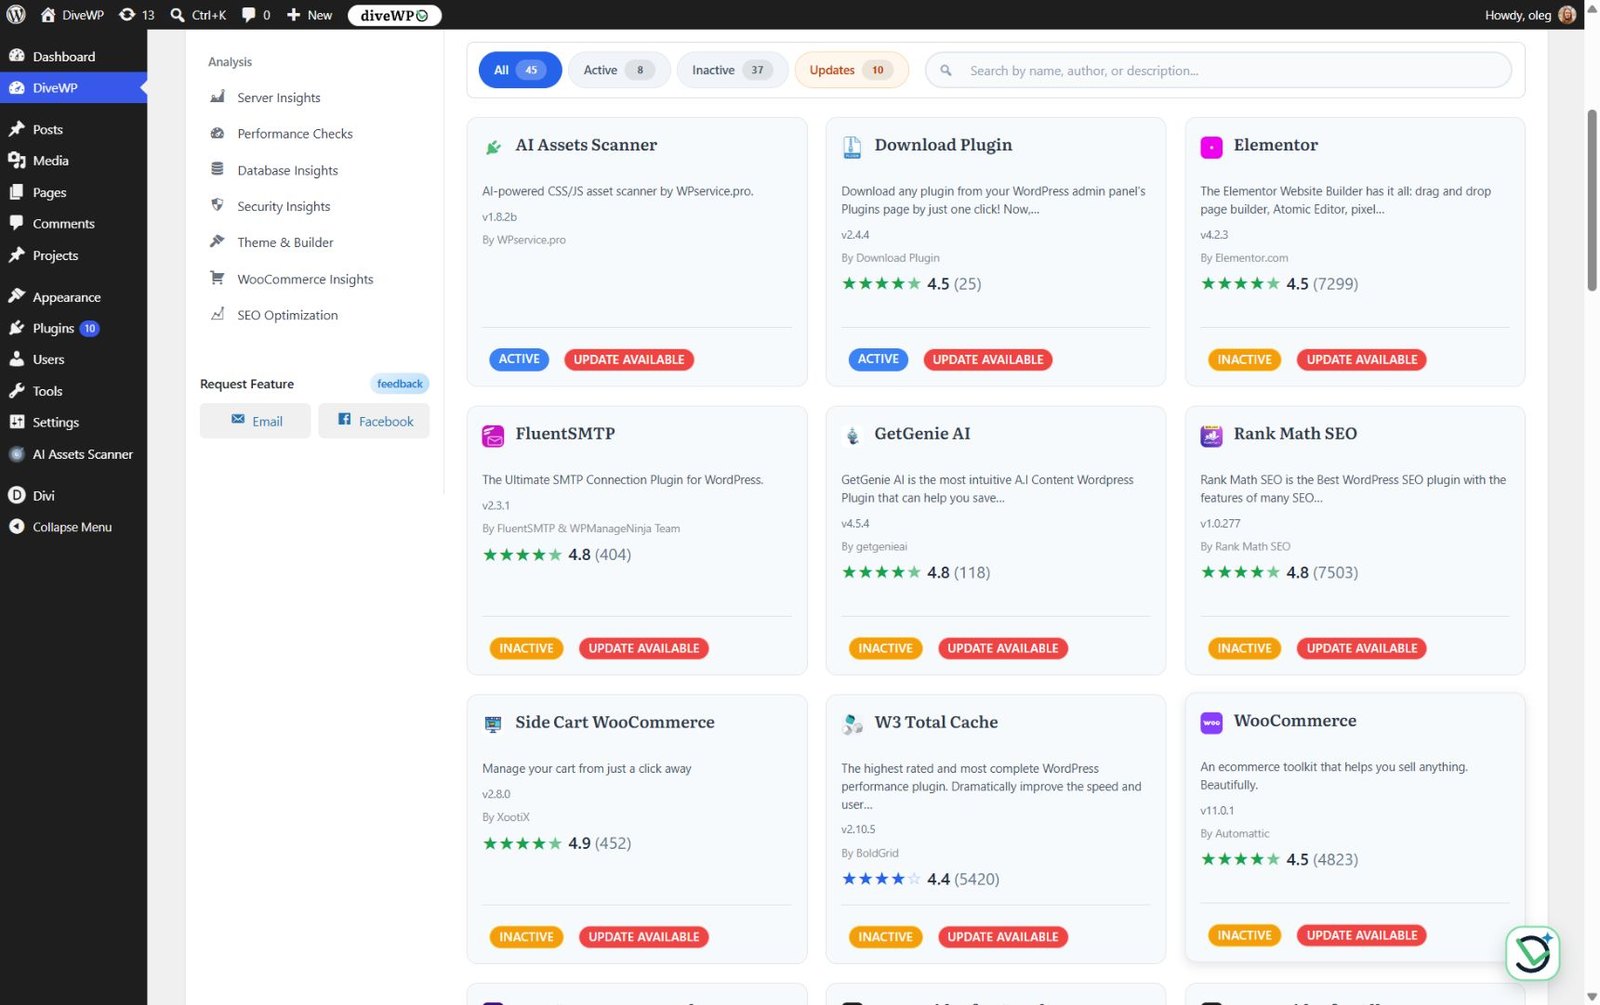Click the Email request feature button

click(255, 421)
